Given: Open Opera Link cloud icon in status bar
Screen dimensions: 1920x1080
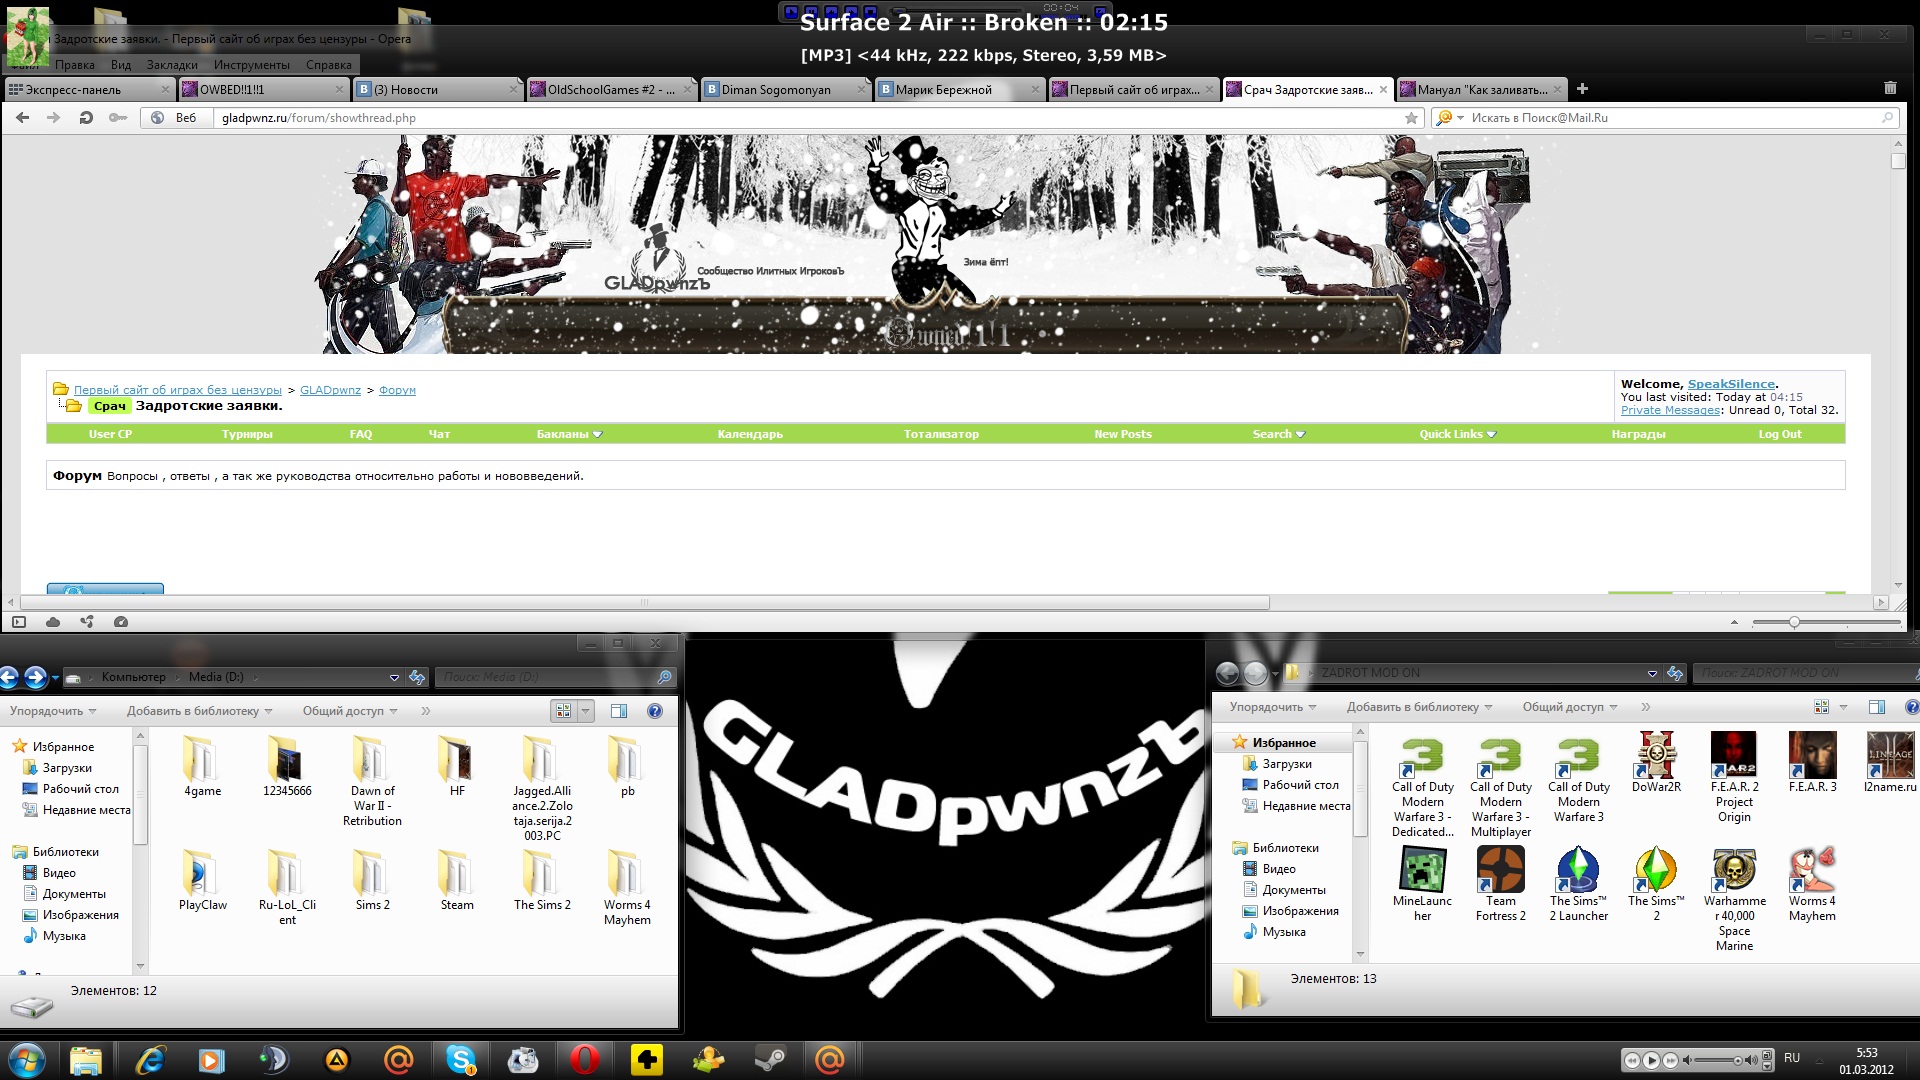Looking at the screenshot, I should (x=53, y=622).
